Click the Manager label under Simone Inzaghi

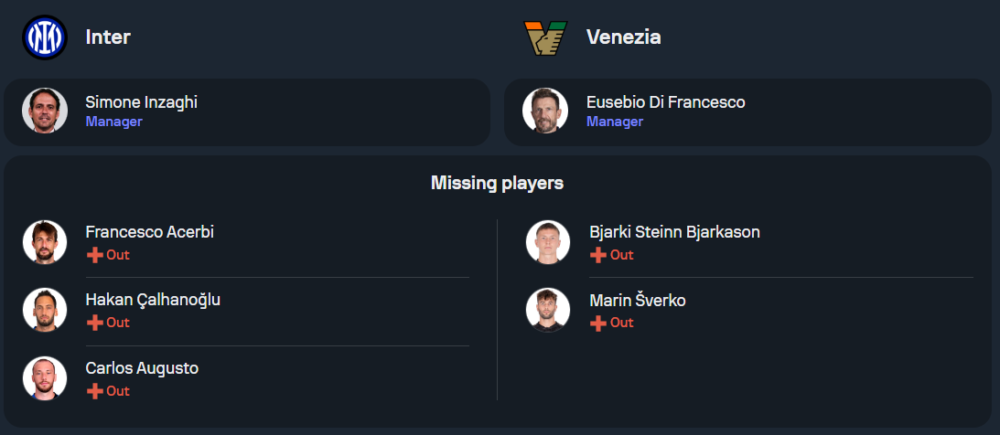point(113,122)
